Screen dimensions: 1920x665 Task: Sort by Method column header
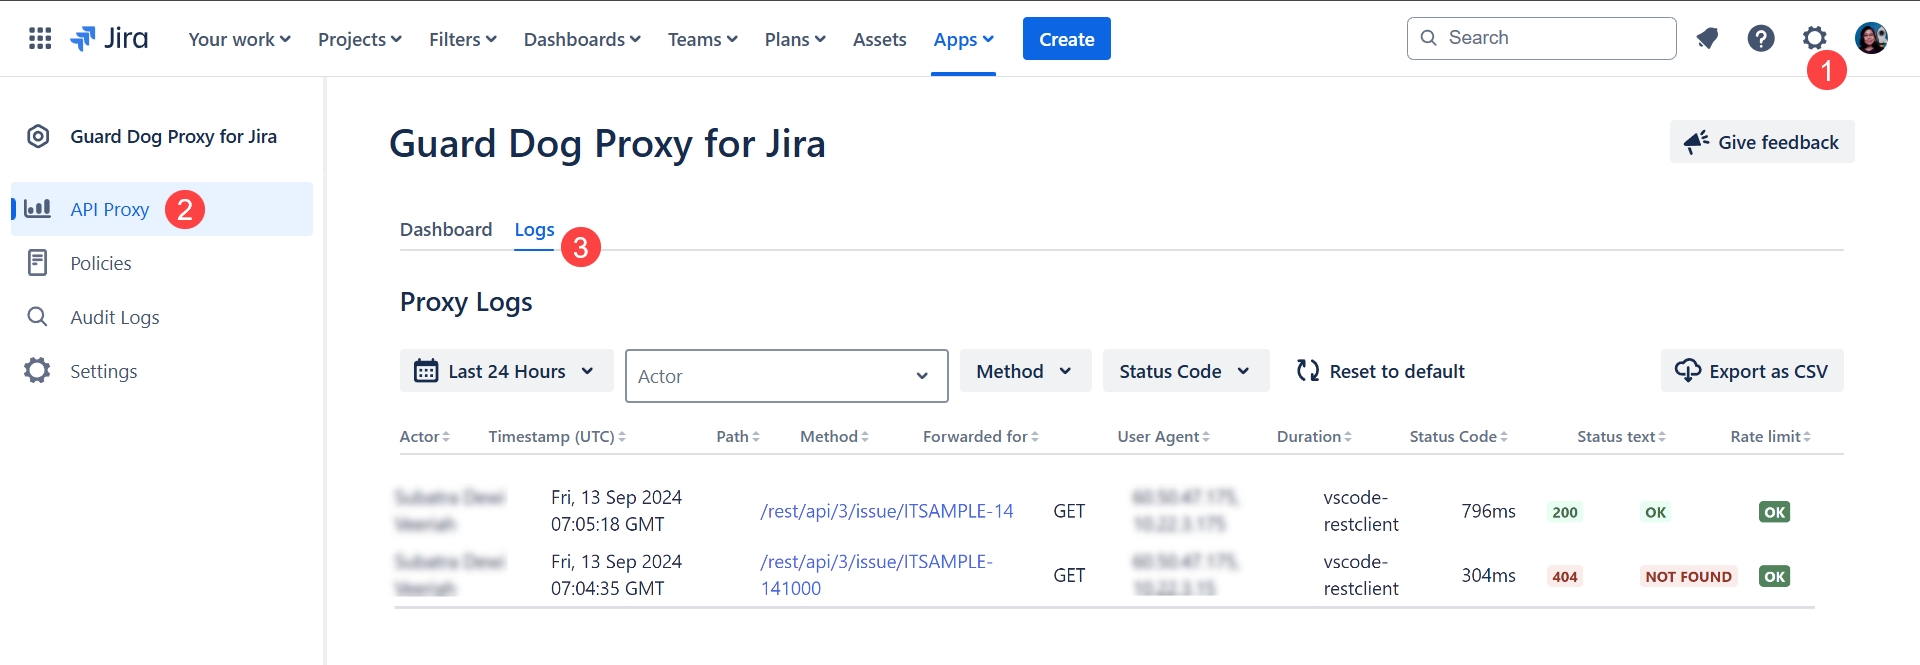(834, 437)
